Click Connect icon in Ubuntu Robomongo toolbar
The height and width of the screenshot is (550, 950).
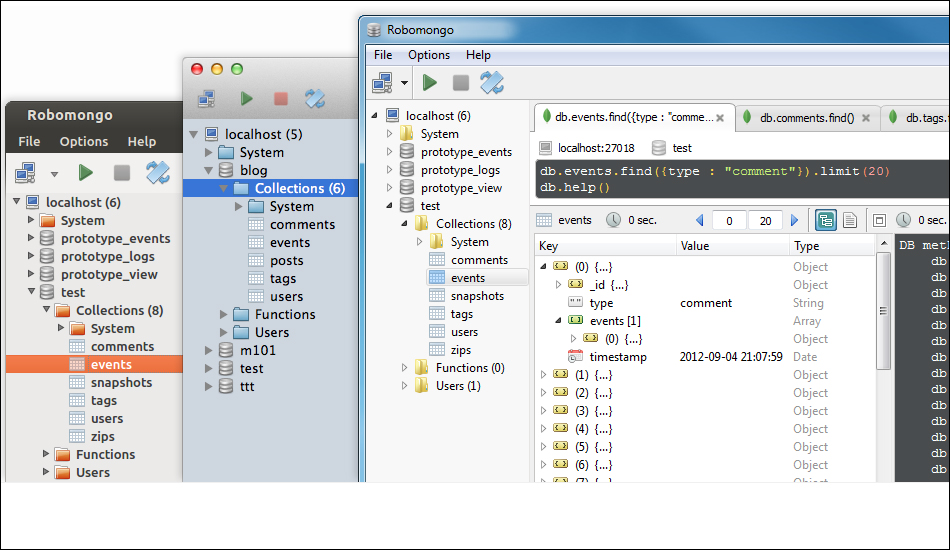point(25,173)
